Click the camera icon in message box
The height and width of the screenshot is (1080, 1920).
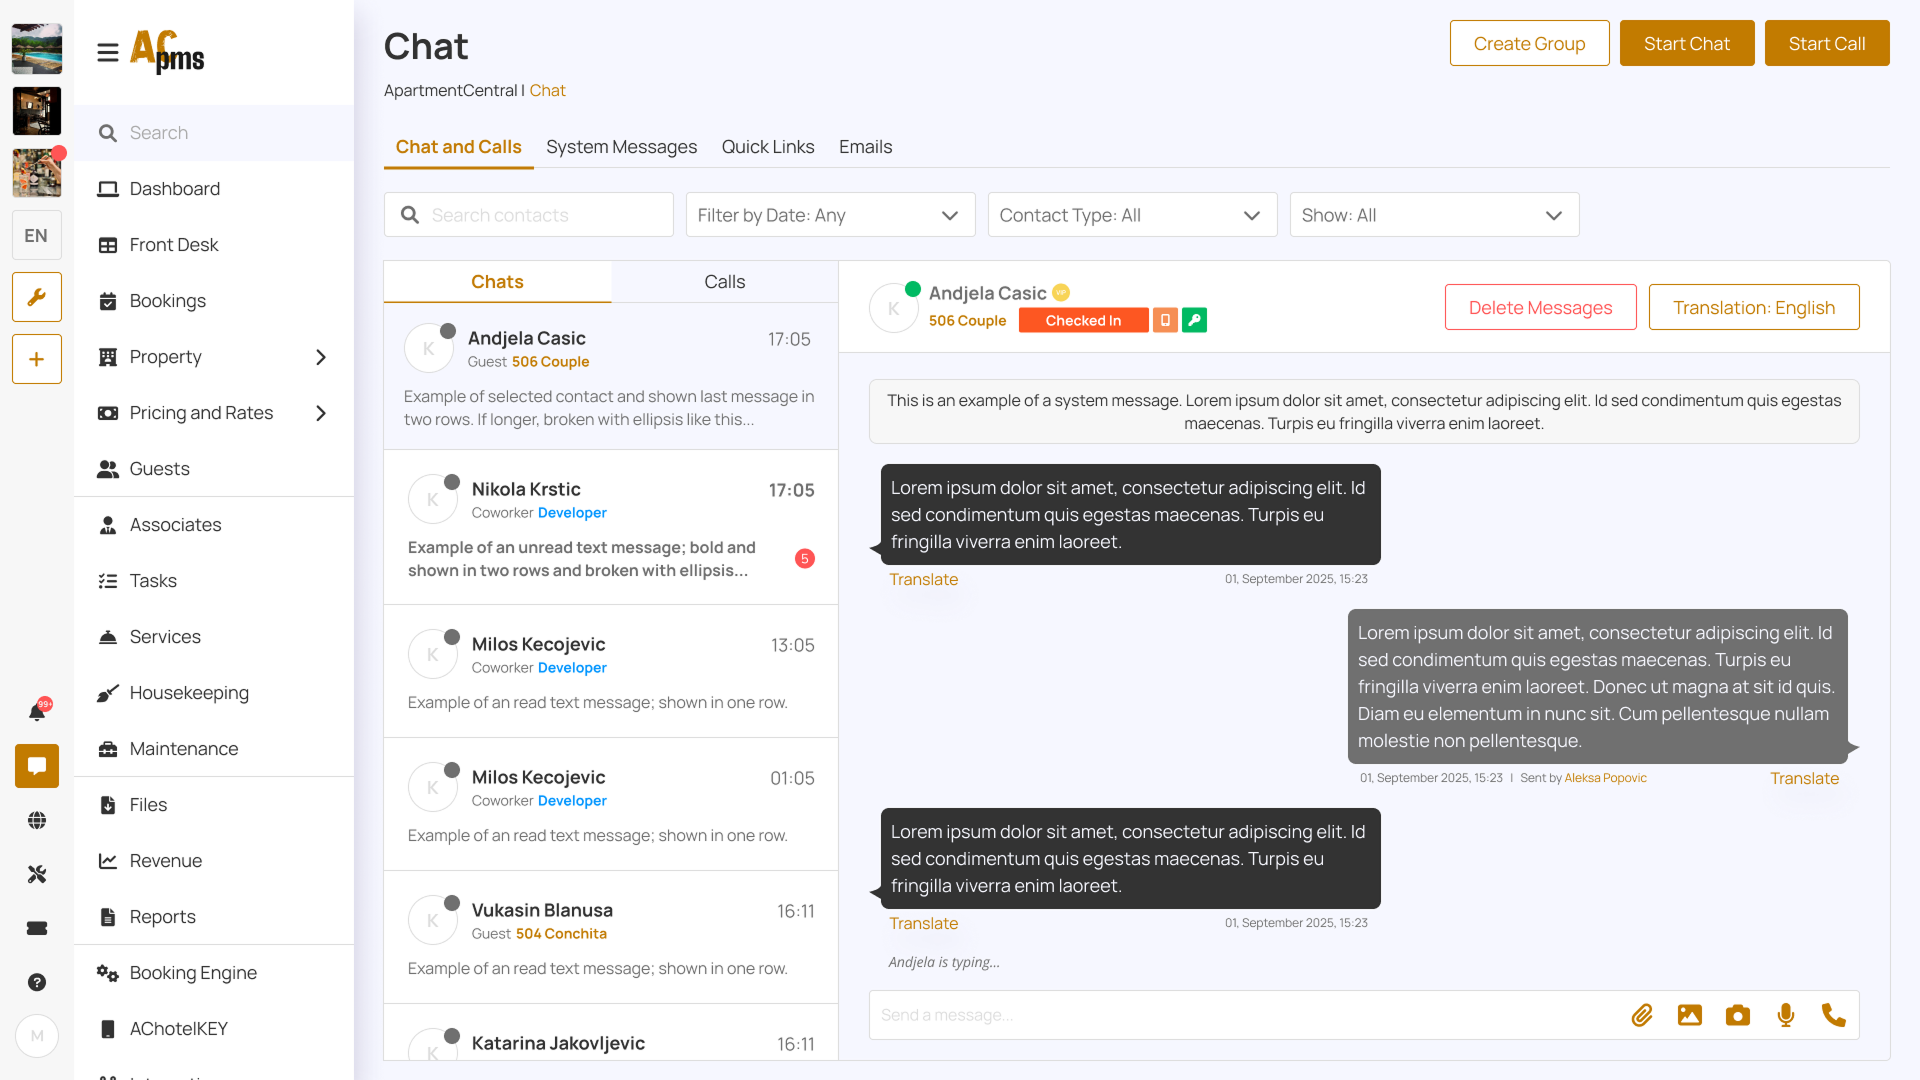[x=1738, y=1015]
